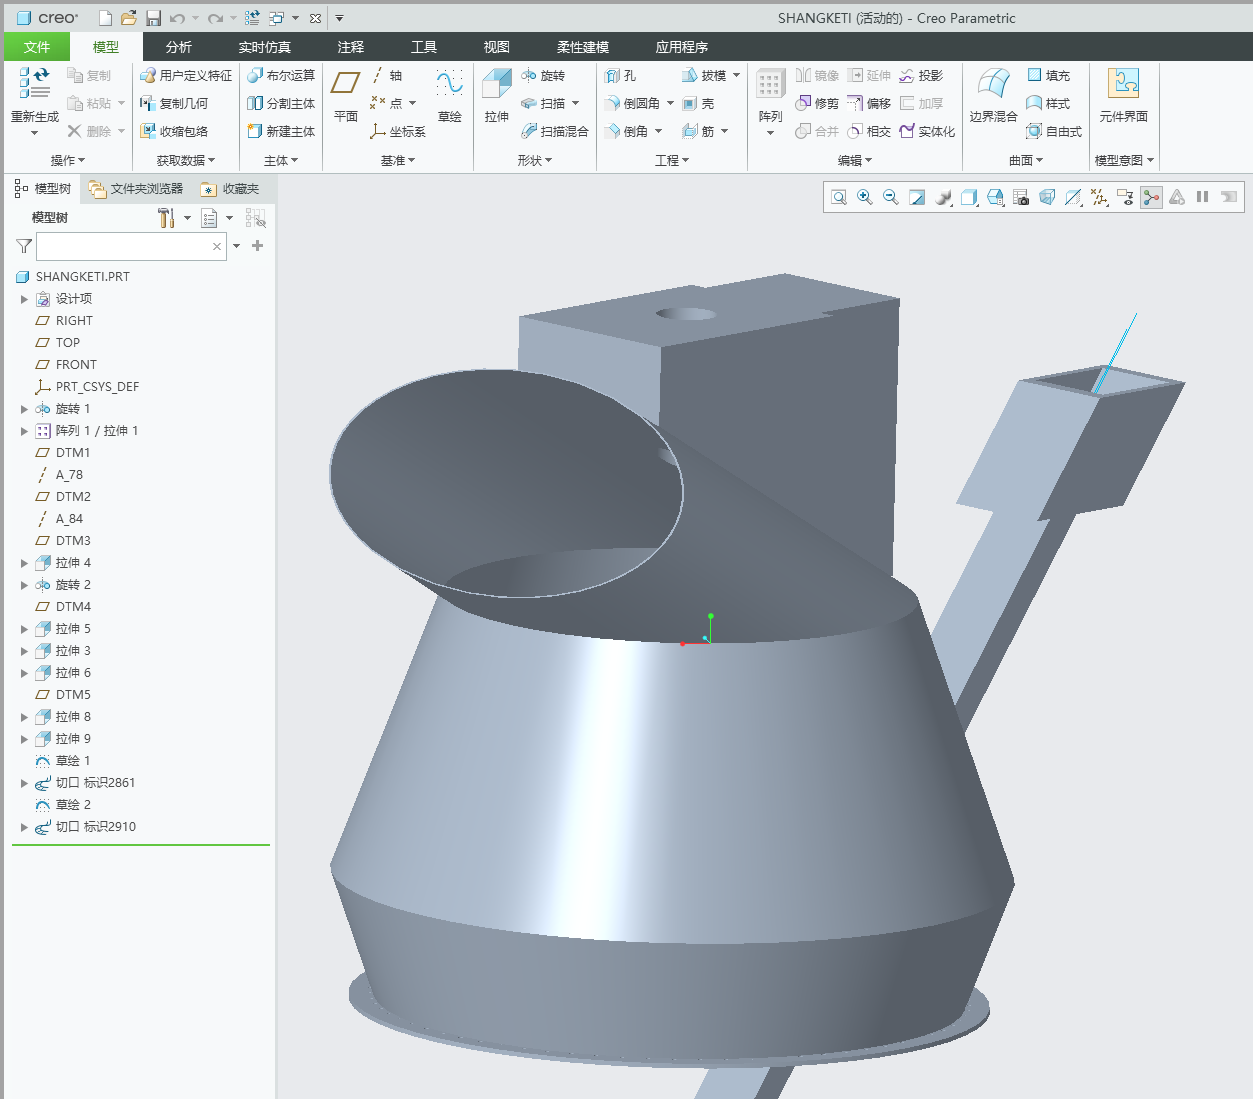This screenshot has height=1099, width=1253.
Task: Click the Zoom In magnifier icon
Action: point(865,198)
